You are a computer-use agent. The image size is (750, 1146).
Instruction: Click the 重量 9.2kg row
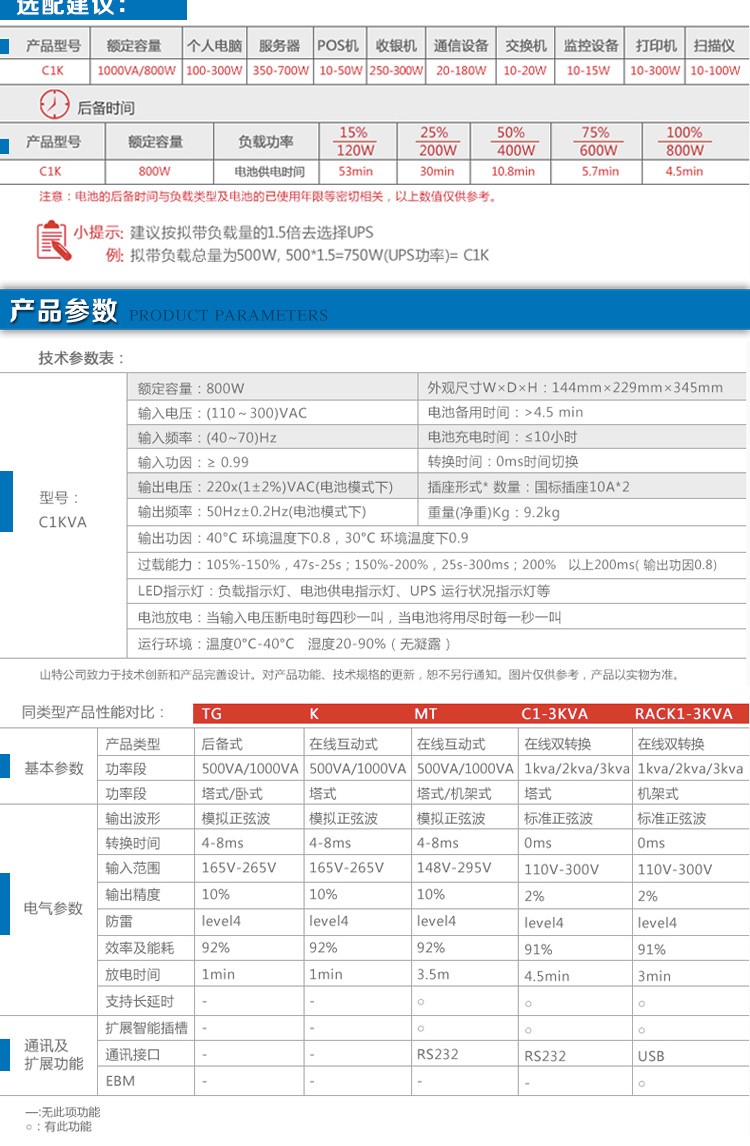(583, 512)
